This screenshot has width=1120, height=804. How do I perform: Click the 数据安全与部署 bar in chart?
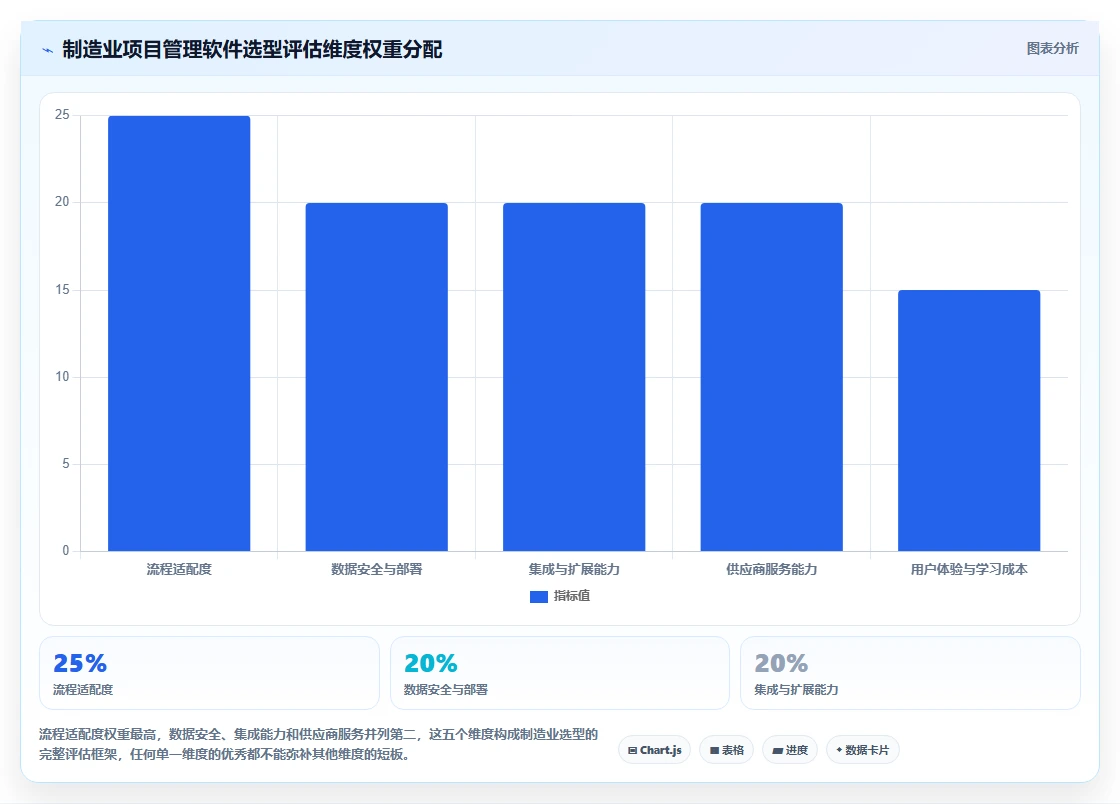pos(376,377)
